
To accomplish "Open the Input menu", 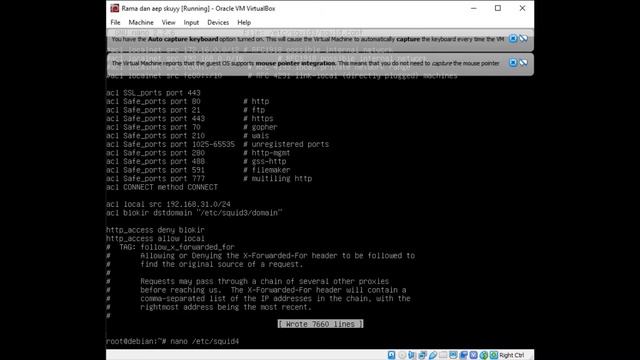I will (x=191, y=22).
